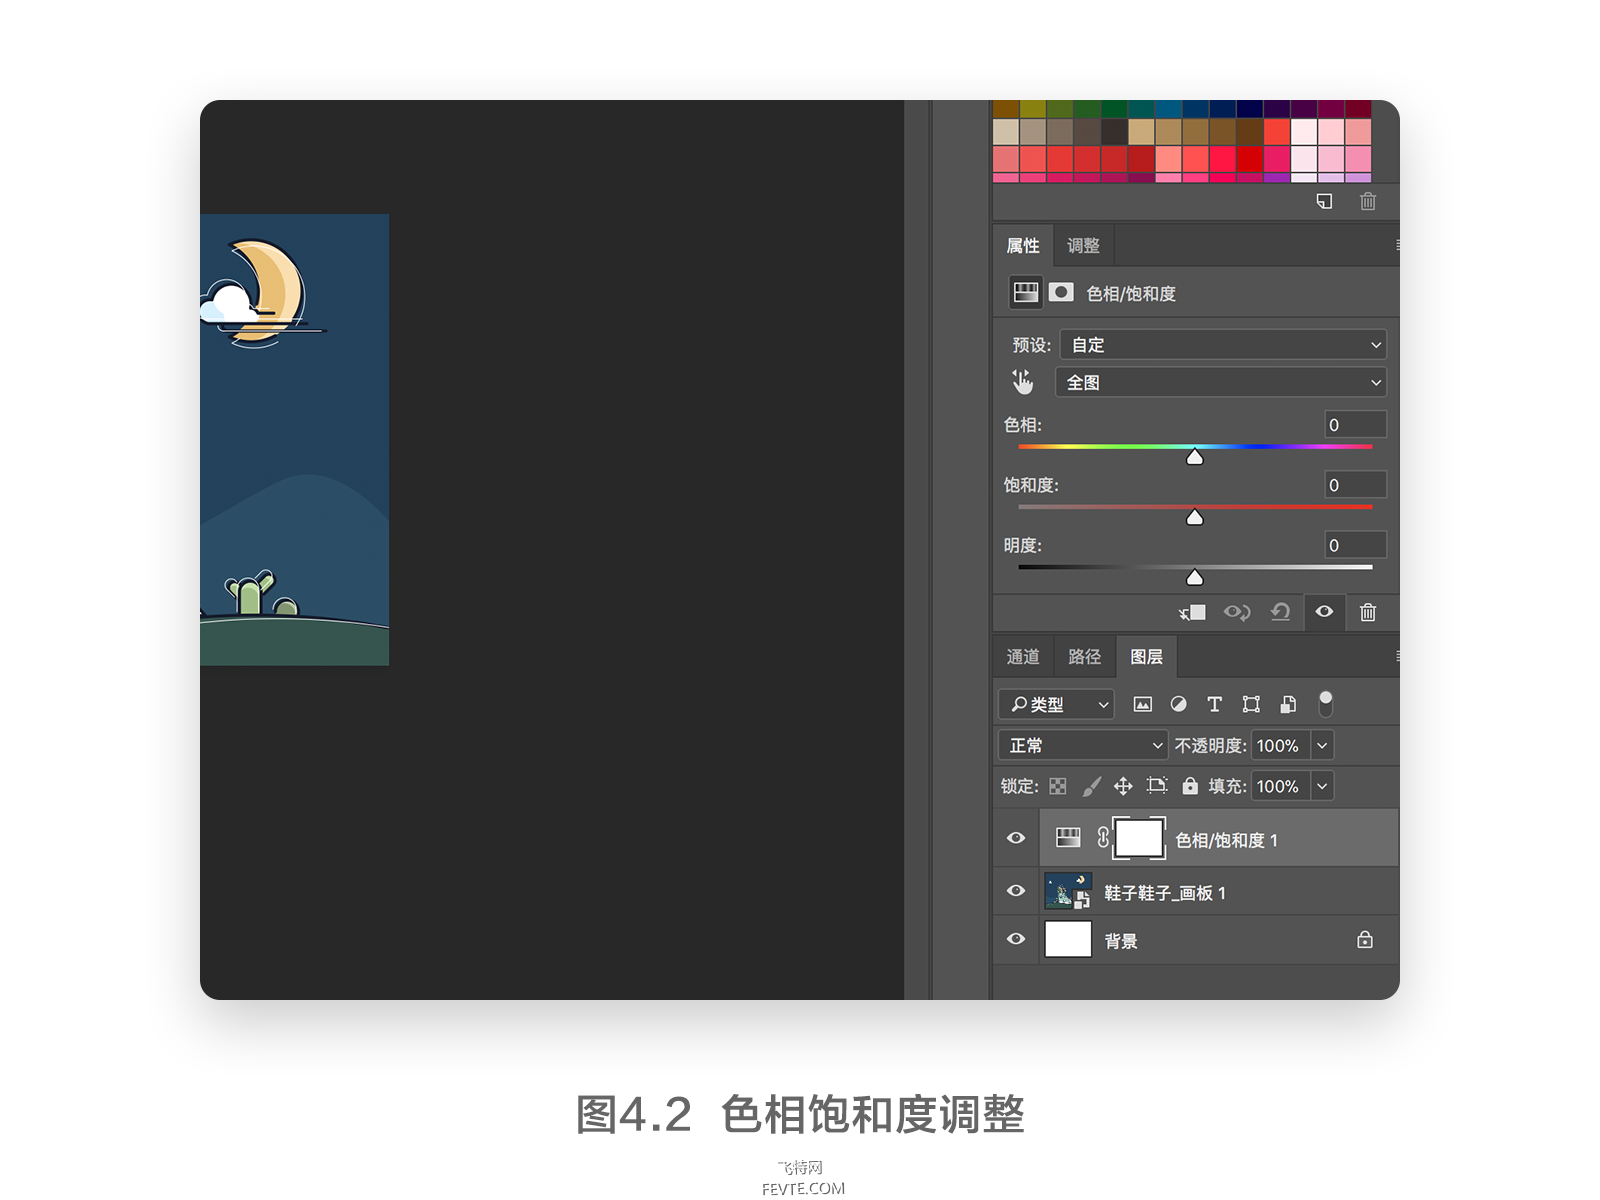This screenshot has width=1600, height=1200.
Task: Lock position move-arrows icon
Action: click(1123, 786)
